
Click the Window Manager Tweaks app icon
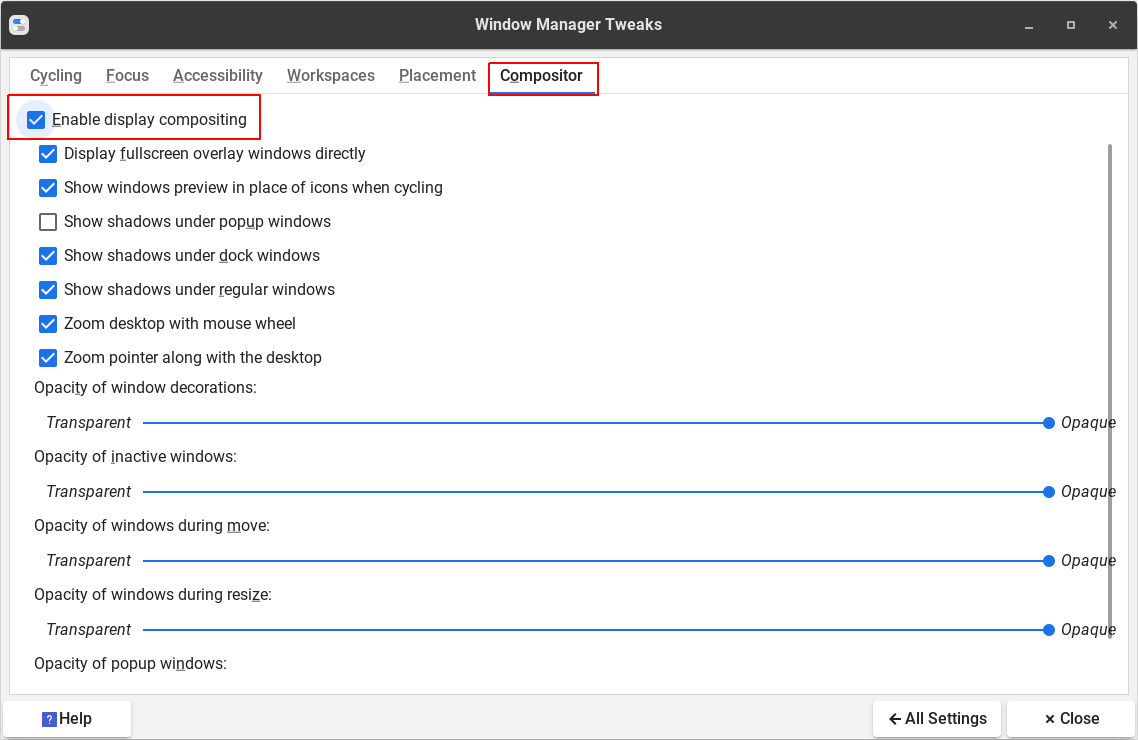19,25
